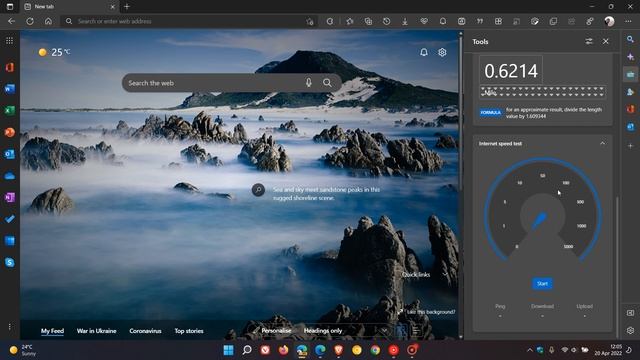This screenshot has width=640, height=360.
Task: Reload the page with the refresh icon
Action: coord(30,21)
